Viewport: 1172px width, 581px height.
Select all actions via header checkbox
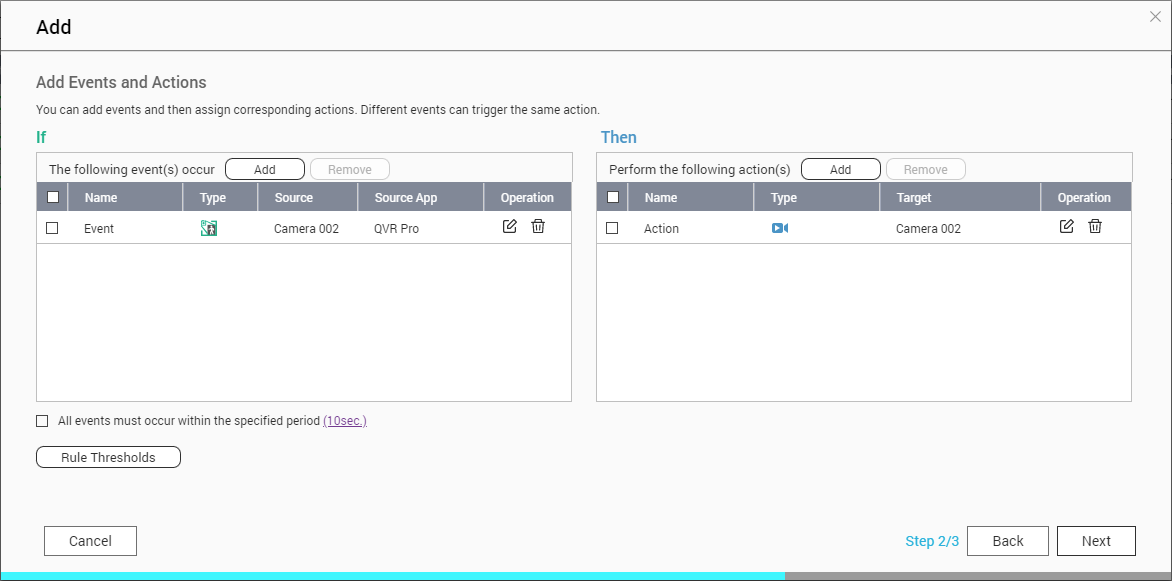(x=613, y=197)
